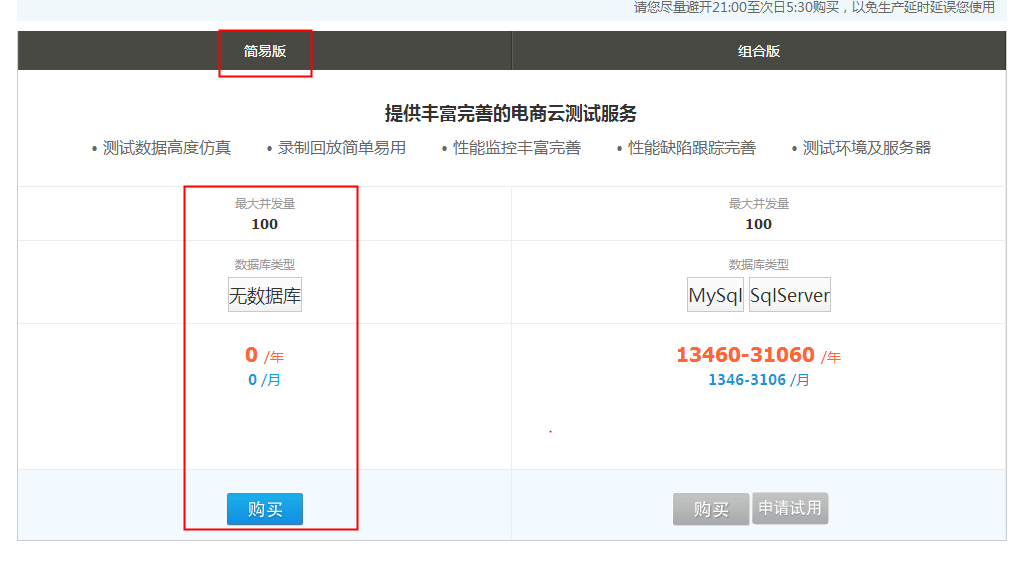This screenshot has height=575, width=1016.
Task: Click the 测试环境及服务器 feature text
Action: [866, 148]
